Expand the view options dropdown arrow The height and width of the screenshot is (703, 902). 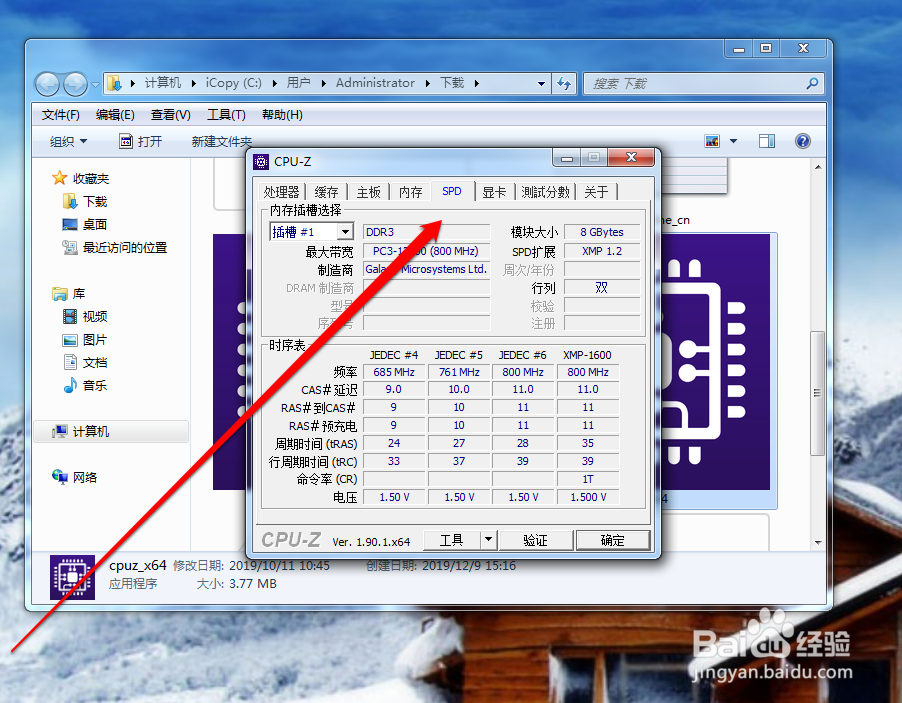[x=733, y=141]
